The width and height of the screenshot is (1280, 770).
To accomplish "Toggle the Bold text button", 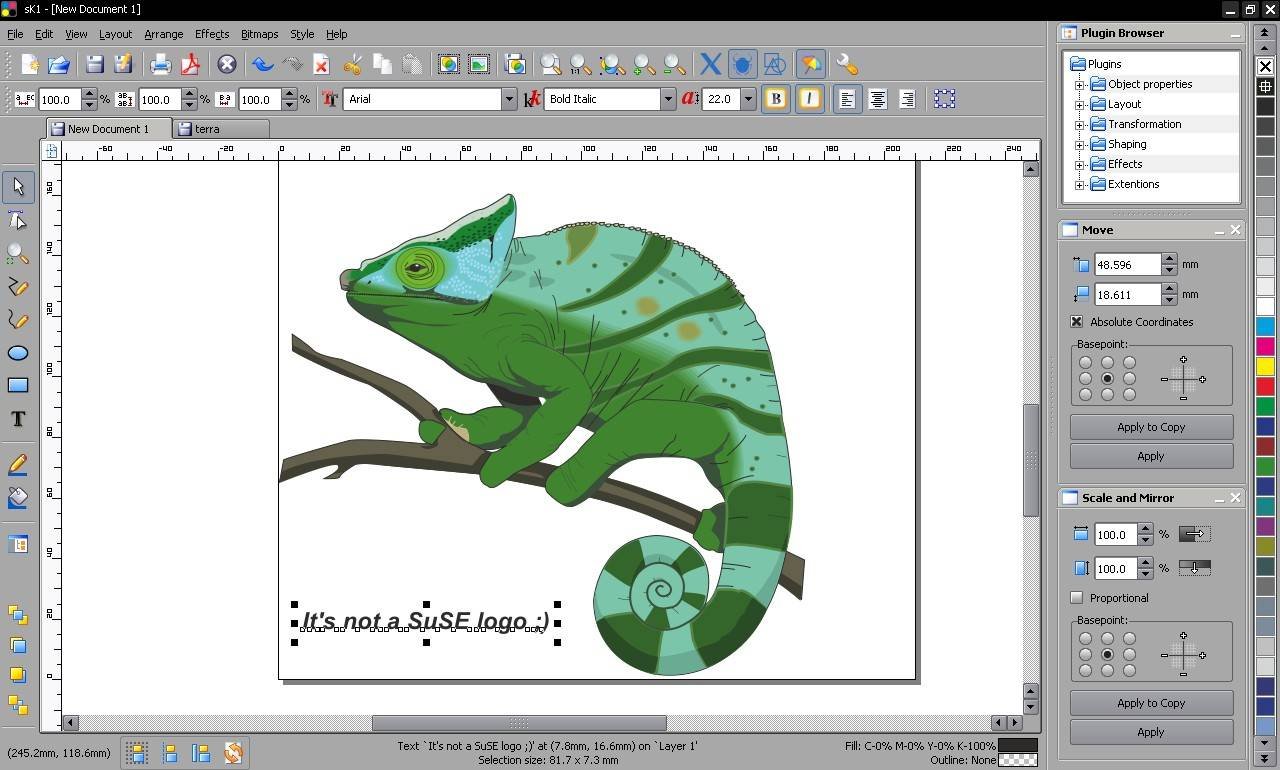I will pyautogui.click(x=775, y=99).
